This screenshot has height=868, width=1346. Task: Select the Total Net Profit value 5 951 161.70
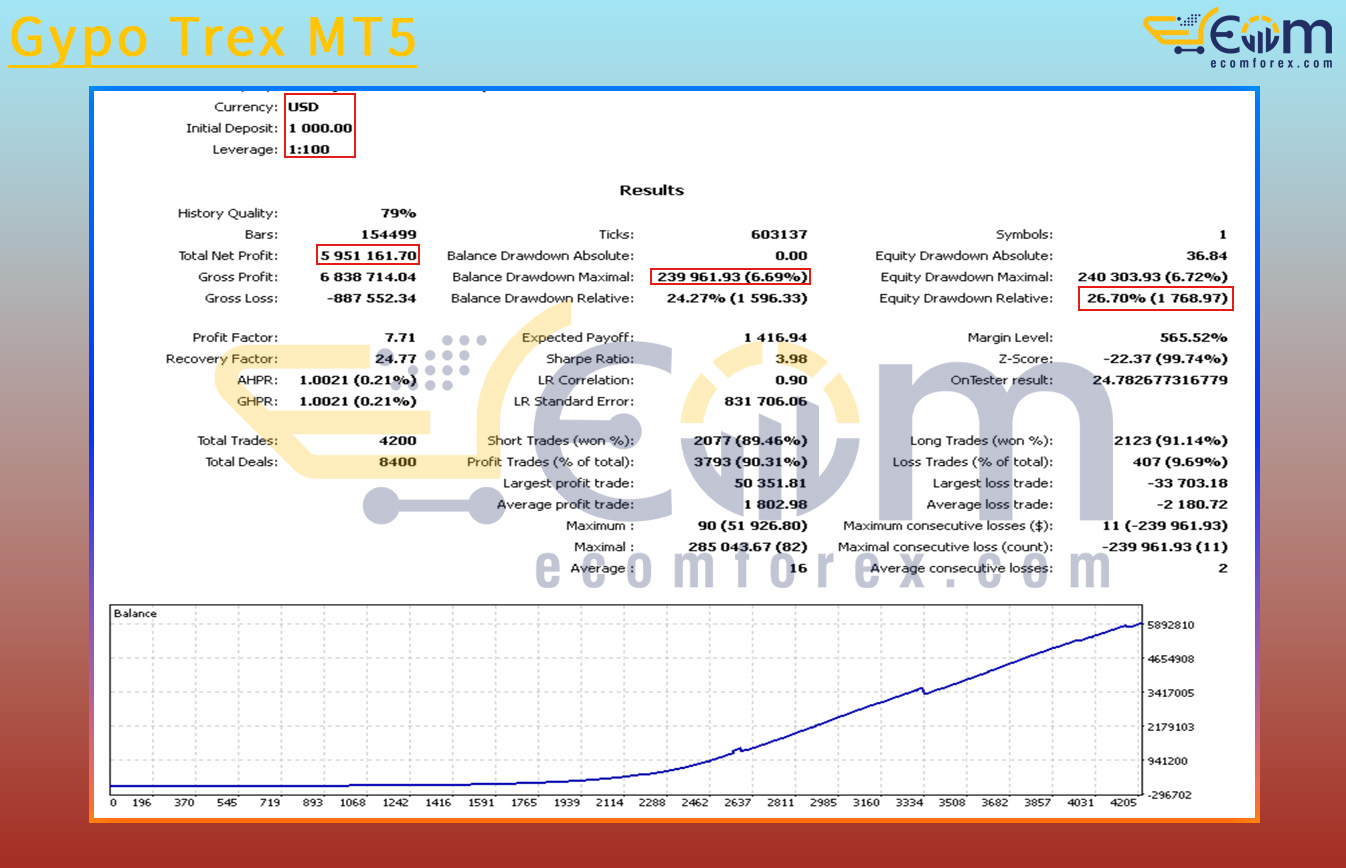[368, 256]
